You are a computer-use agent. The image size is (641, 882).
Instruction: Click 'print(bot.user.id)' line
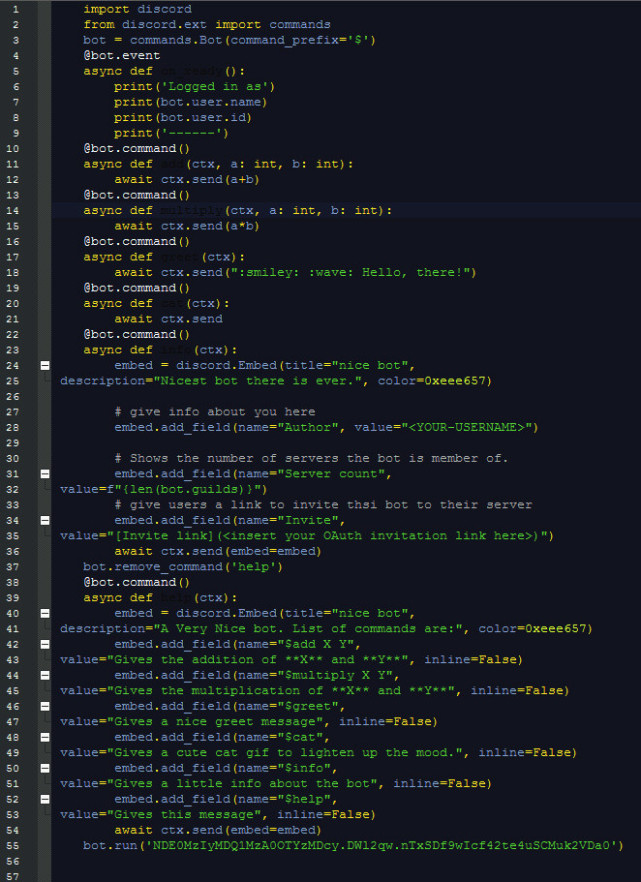tap(183, 118)
